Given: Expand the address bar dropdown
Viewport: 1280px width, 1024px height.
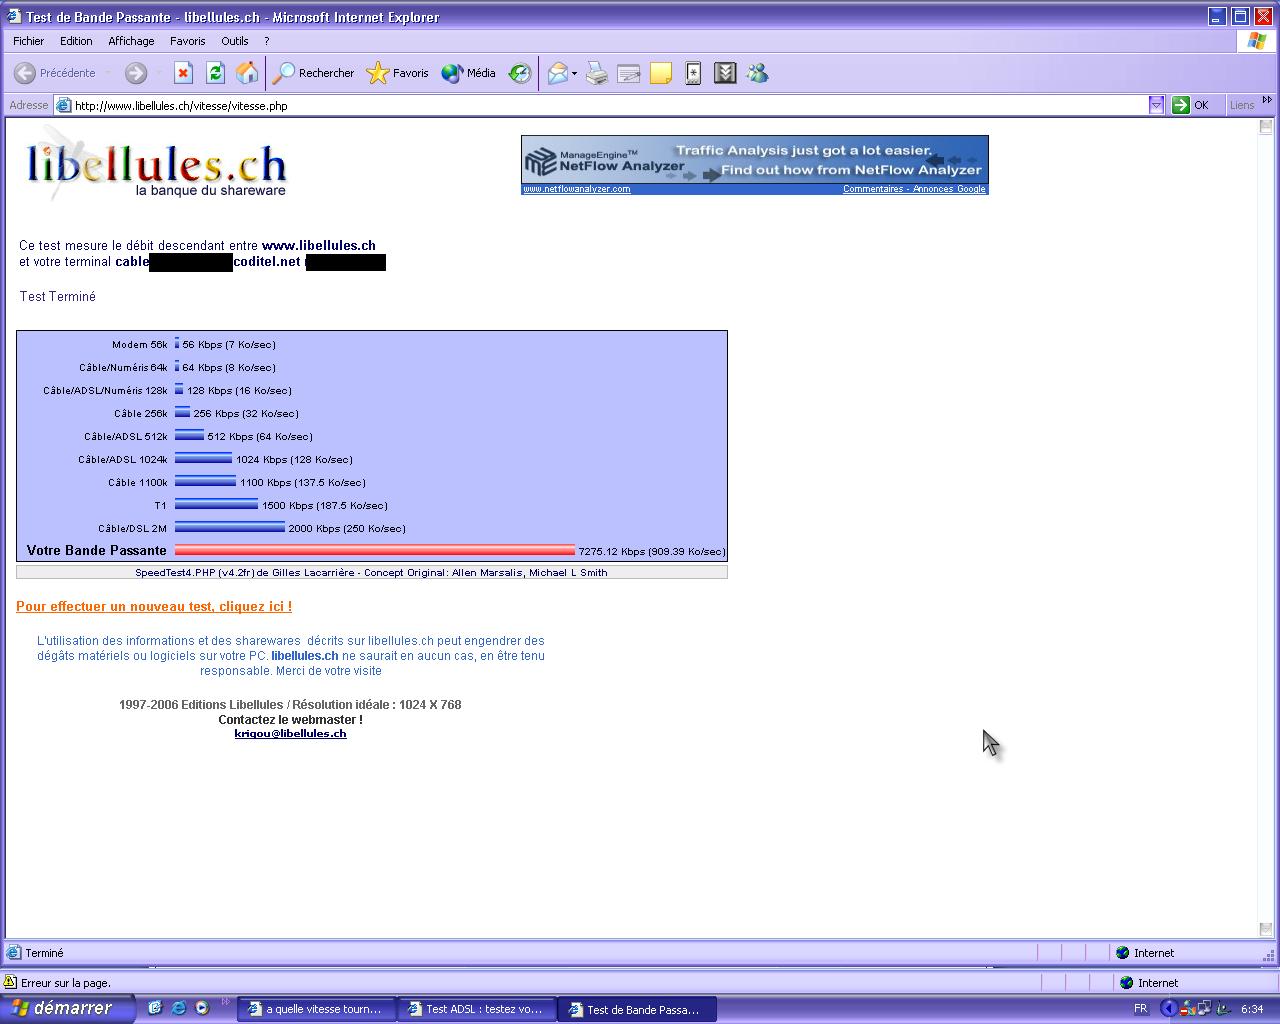Looking at the screenshot, I should [1156, 105].
